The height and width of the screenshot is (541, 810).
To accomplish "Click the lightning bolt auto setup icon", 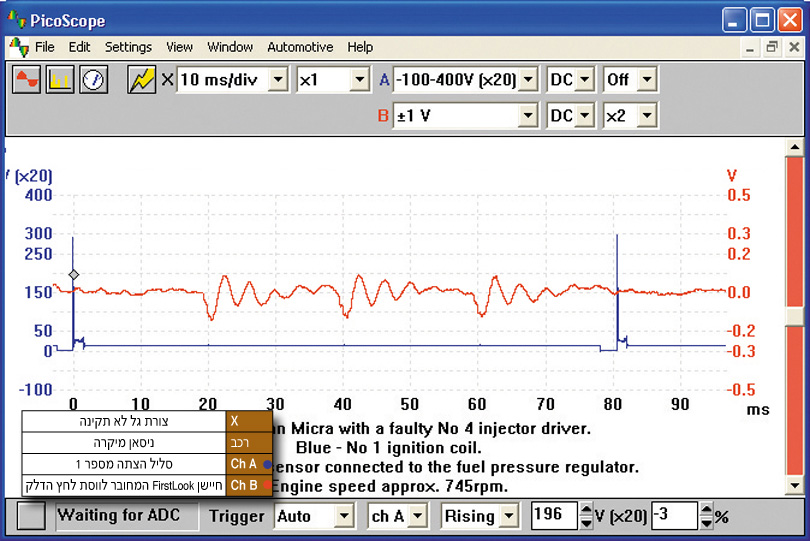I will (x=142, y=80).
